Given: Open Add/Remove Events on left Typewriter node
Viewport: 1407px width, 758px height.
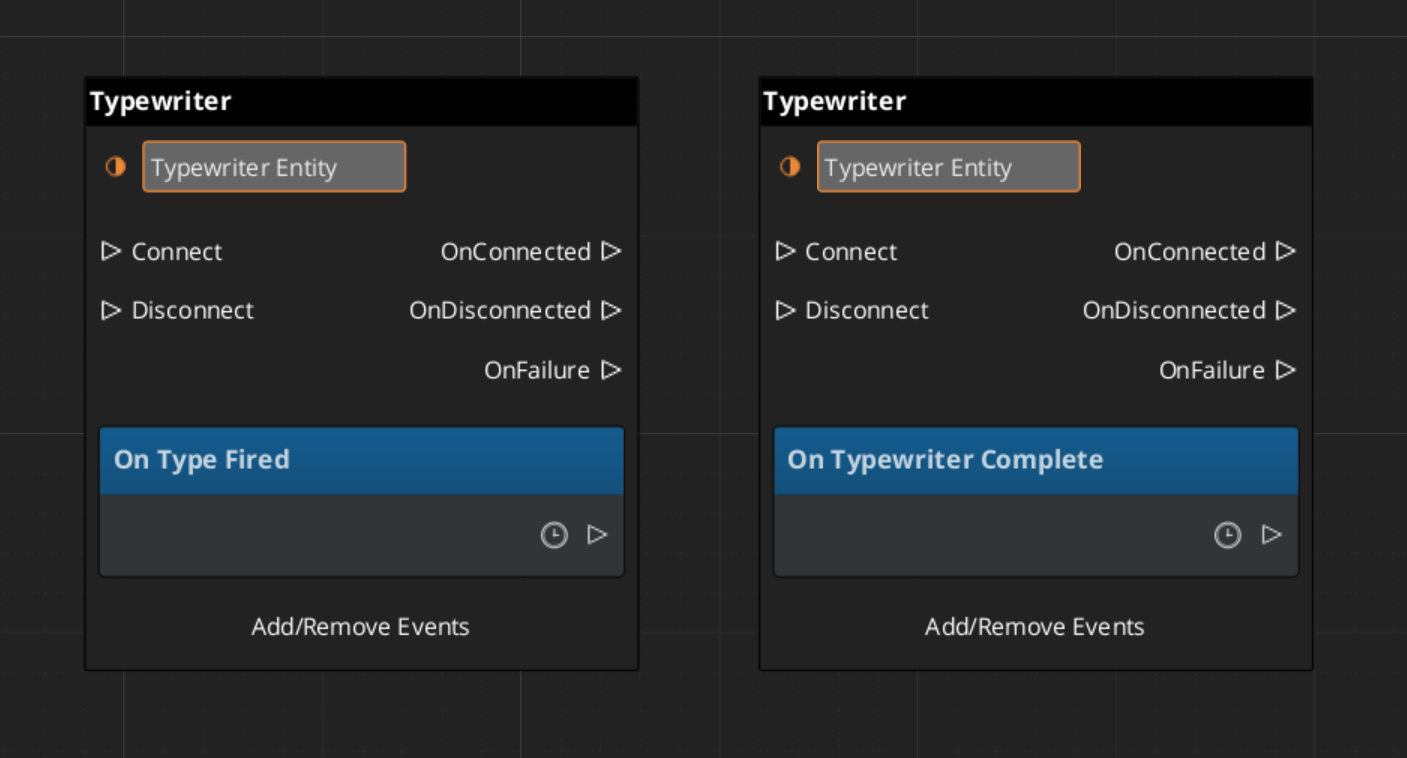Looking at the screenshot, I should pos(360,627).
